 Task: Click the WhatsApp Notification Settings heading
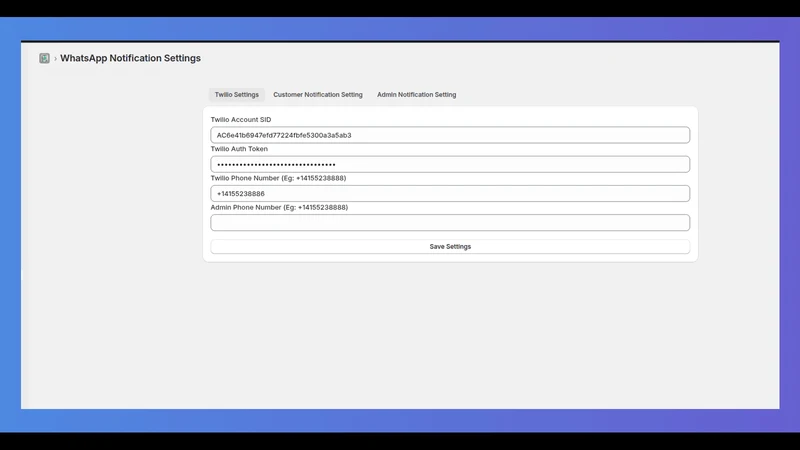[130, 58]
